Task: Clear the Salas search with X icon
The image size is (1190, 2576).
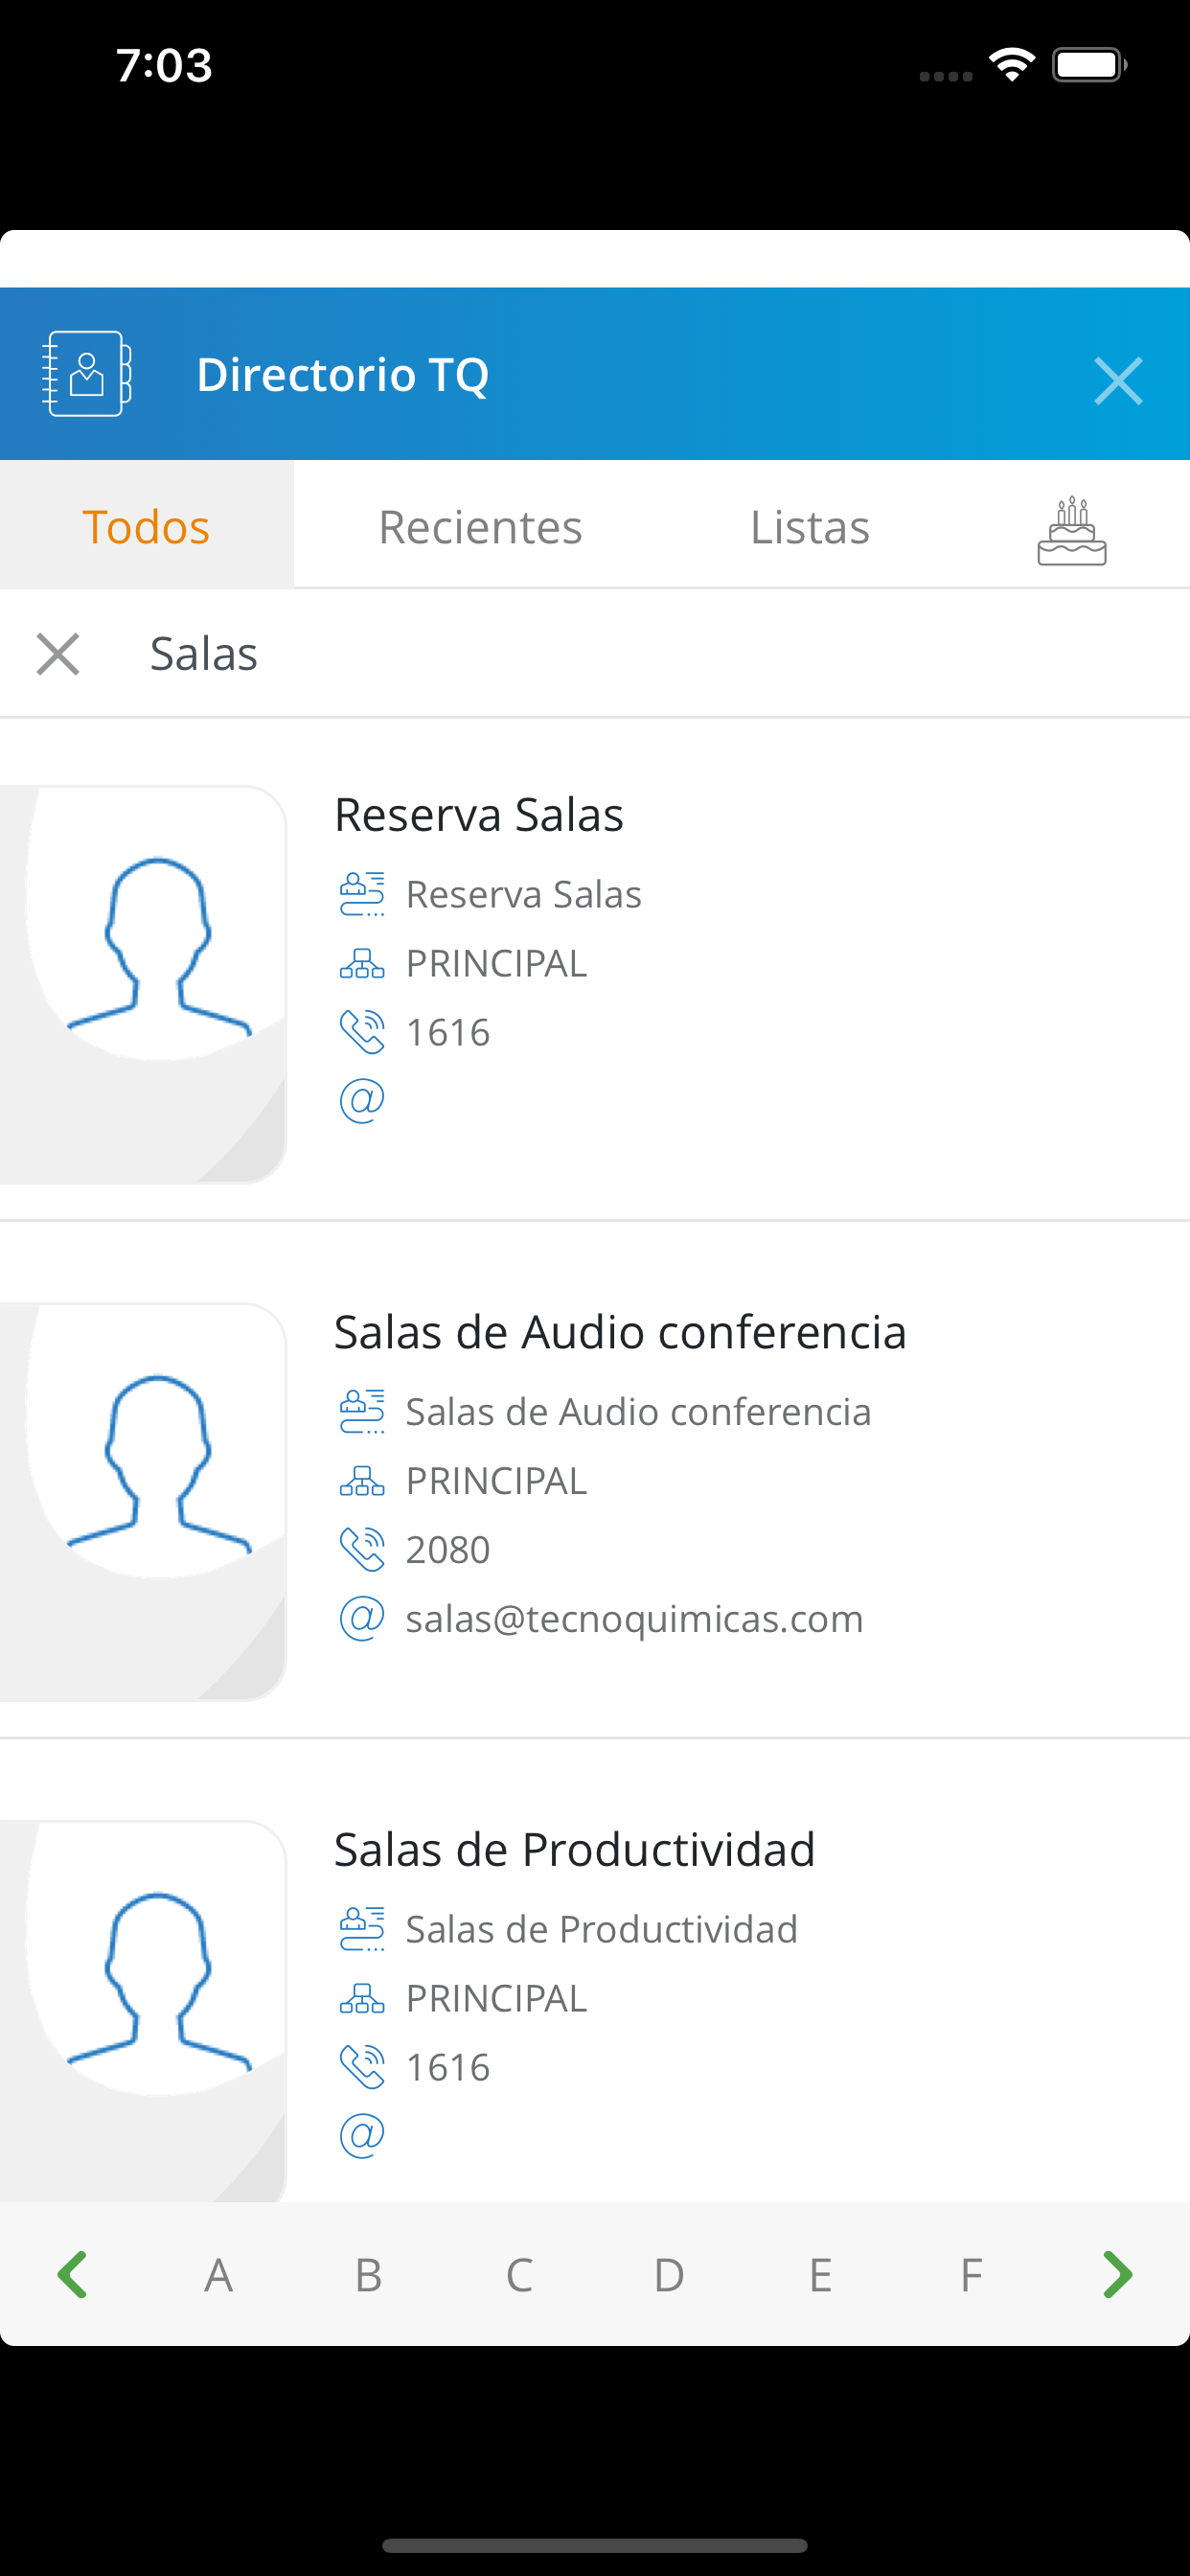Action: [58, 654]
